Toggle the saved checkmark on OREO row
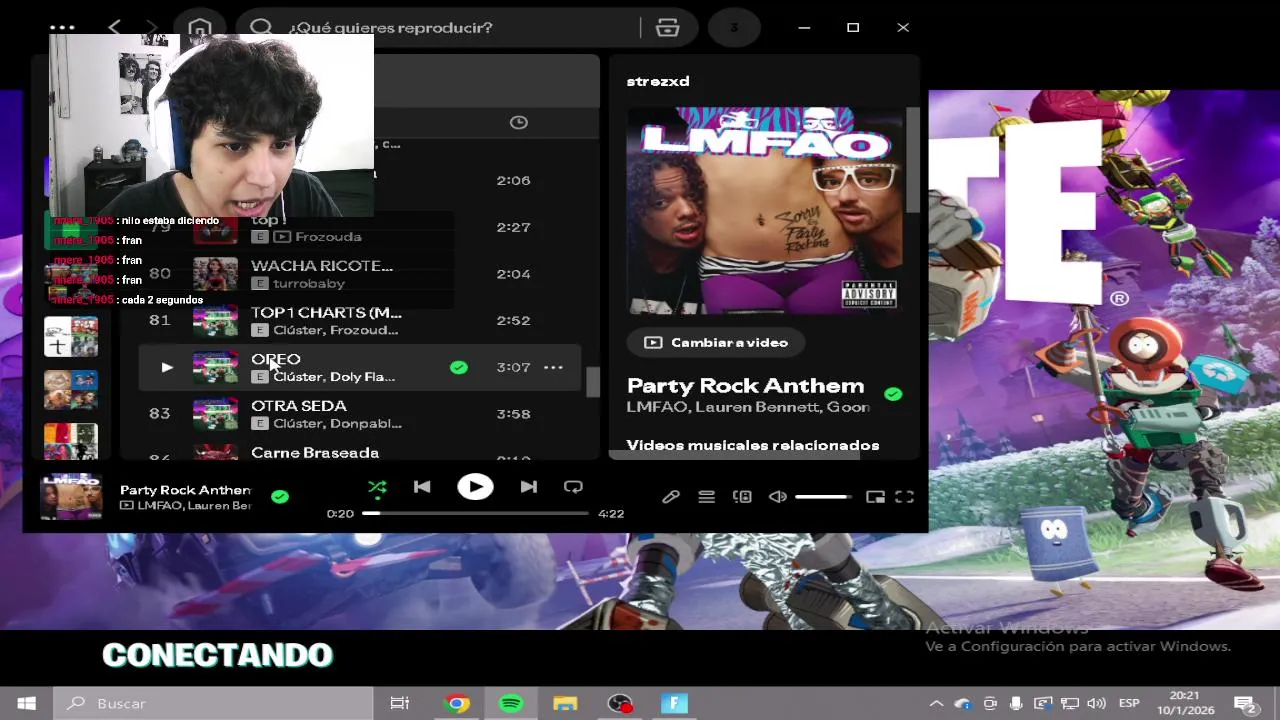Image resolution: width=1280 pixels, height=720 pixels. coord(458,367)
